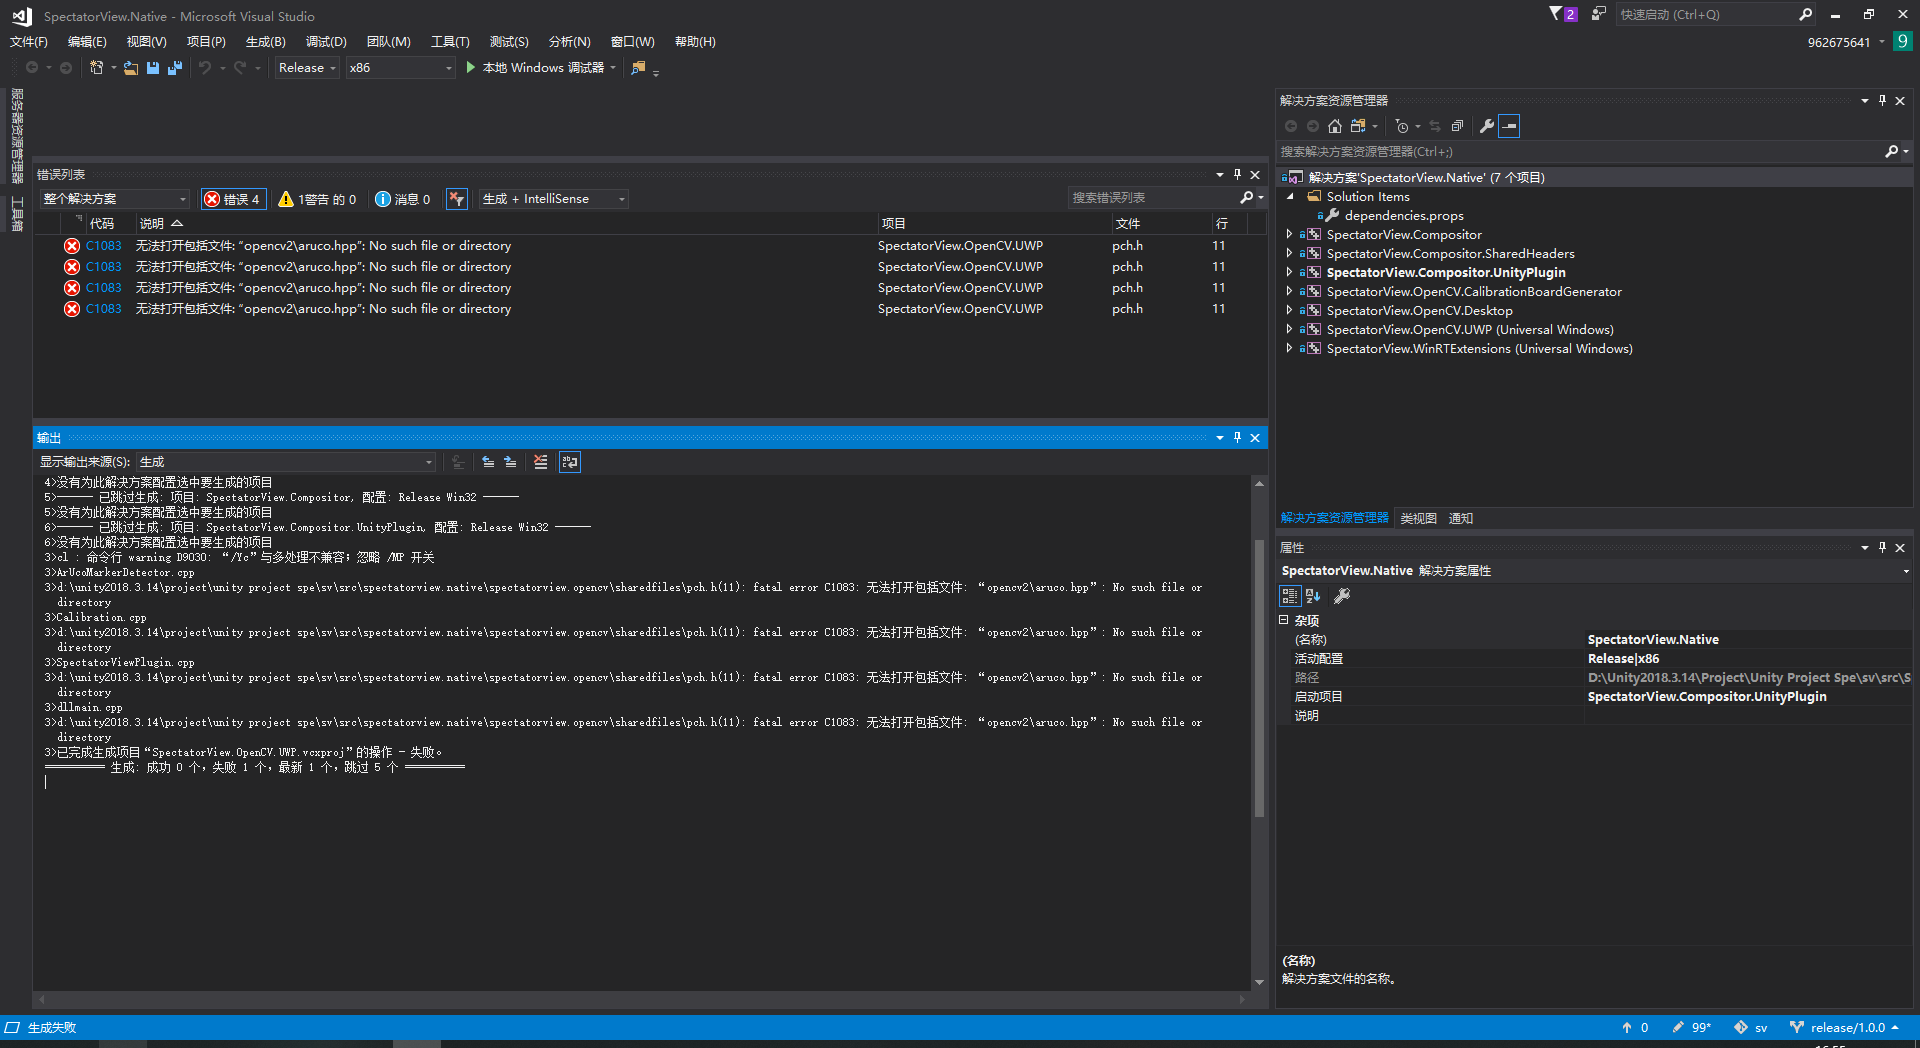Select the Properties wrench icon in Solution Explorer
The height and width of the screenshot is (1048, 1920).
point(1488,126)
